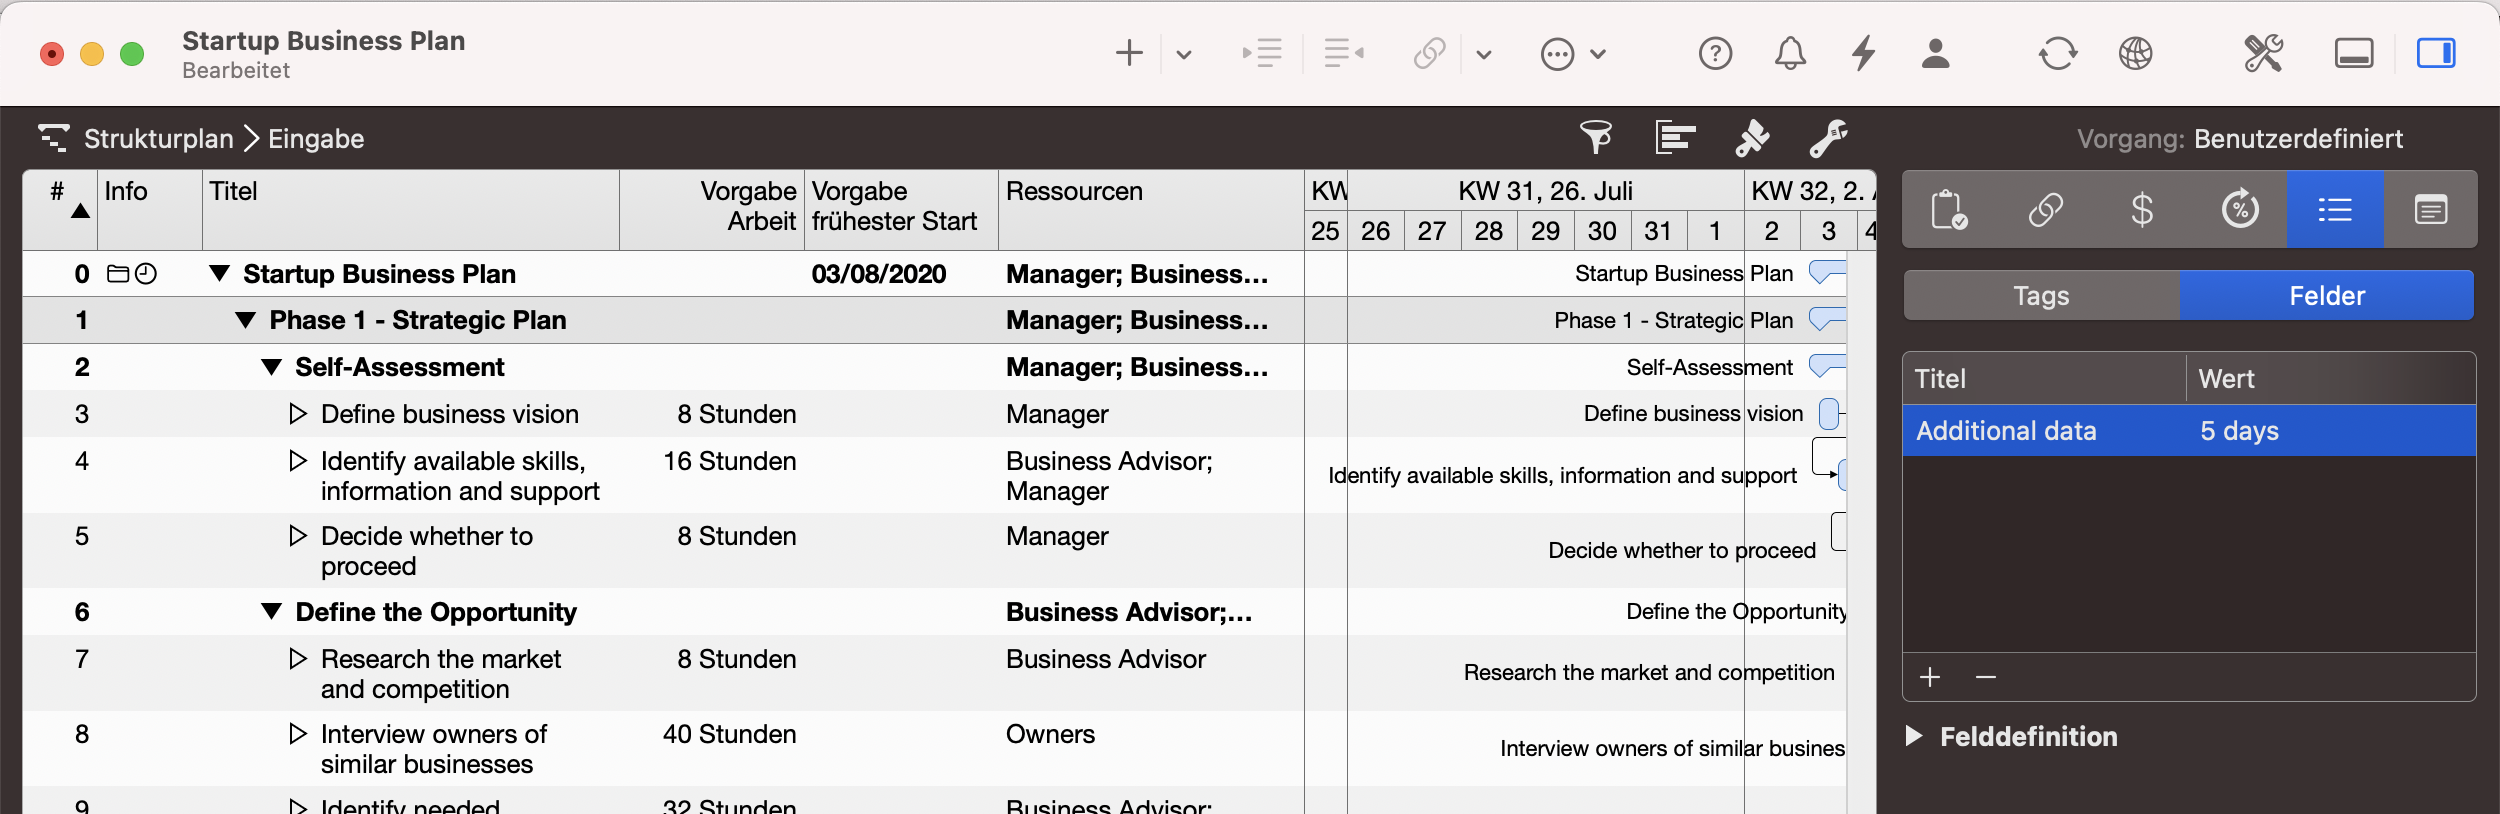This screenshot has height=814, width=2500.
Task: Open the dollar cost inspector tab
Action: pyautogui.click(x=2142, y=210)
